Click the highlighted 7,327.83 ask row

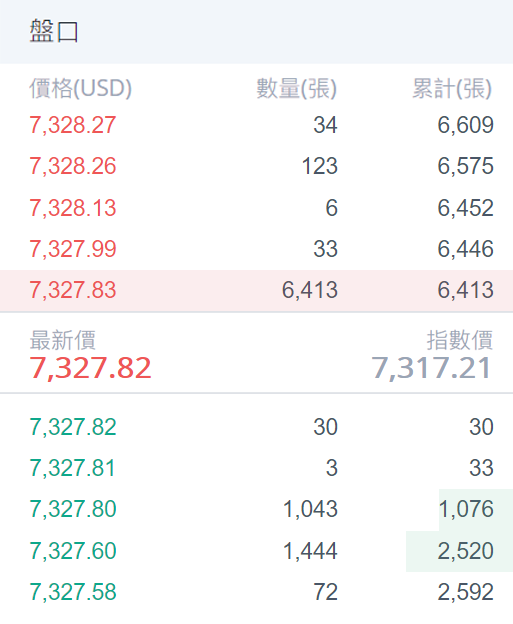pyautogui.click(x=256, y=291)
